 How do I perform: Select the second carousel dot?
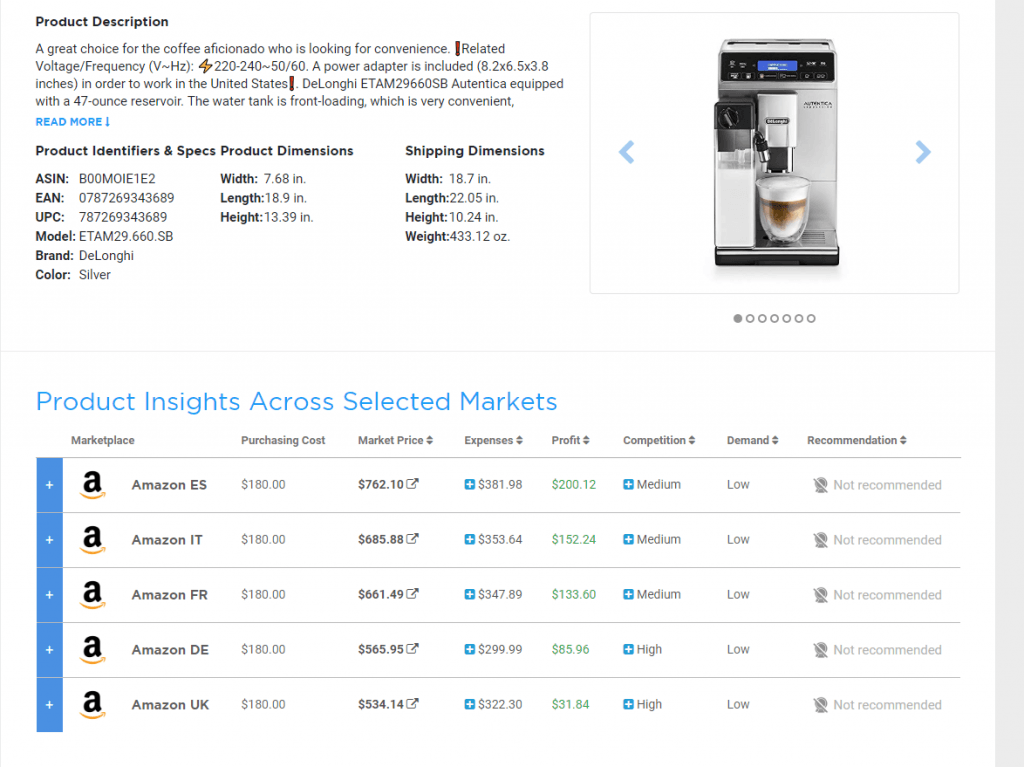[x=750, y=318]
